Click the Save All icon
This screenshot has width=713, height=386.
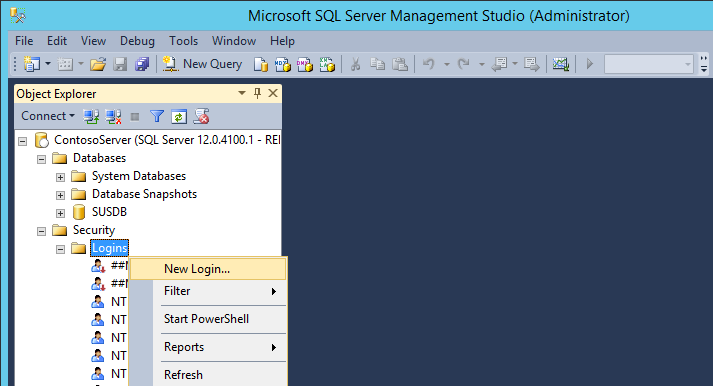click(x=142, y=64)
